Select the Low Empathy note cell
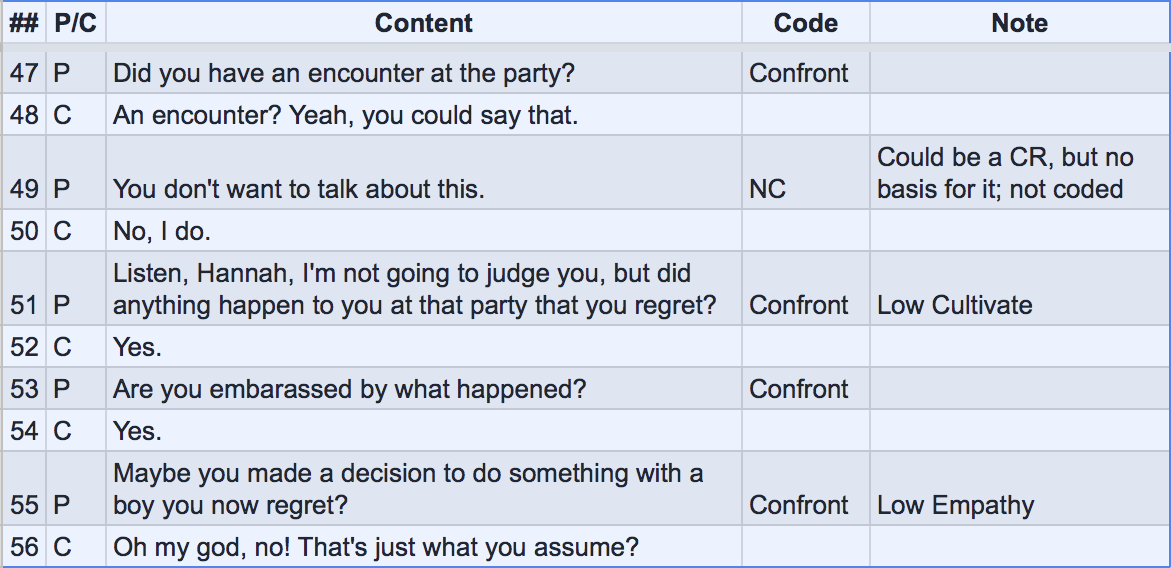 (955, 505)
